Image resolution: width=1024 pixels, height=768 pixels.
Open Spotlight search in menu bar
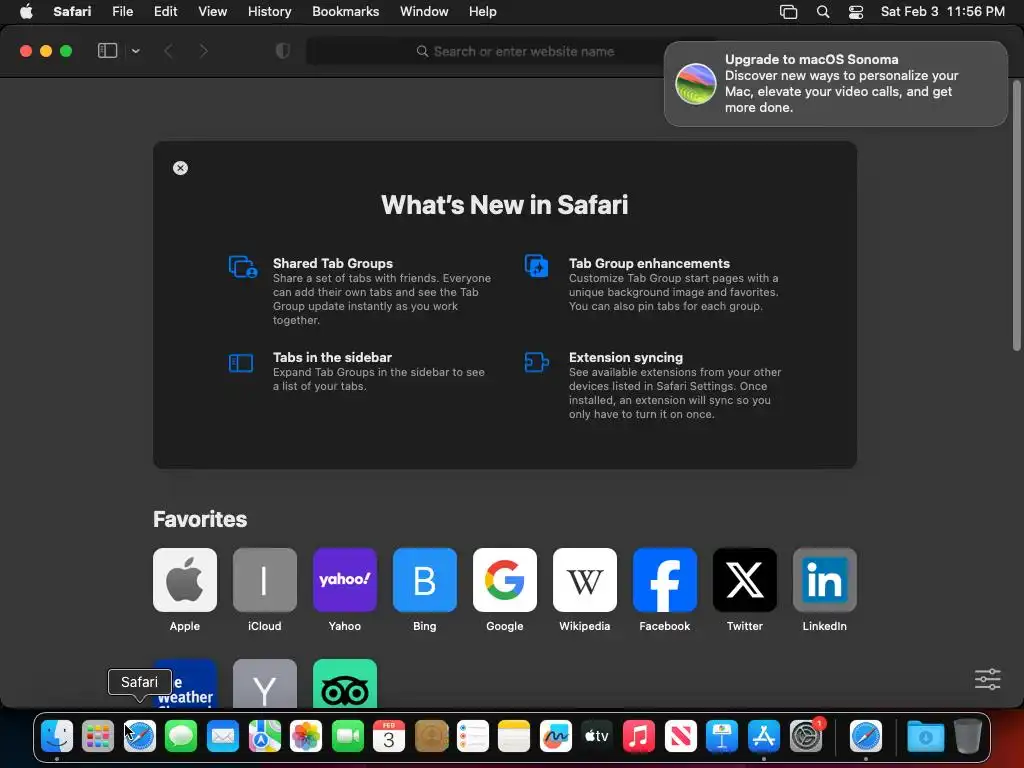click(x=823, y=11)
